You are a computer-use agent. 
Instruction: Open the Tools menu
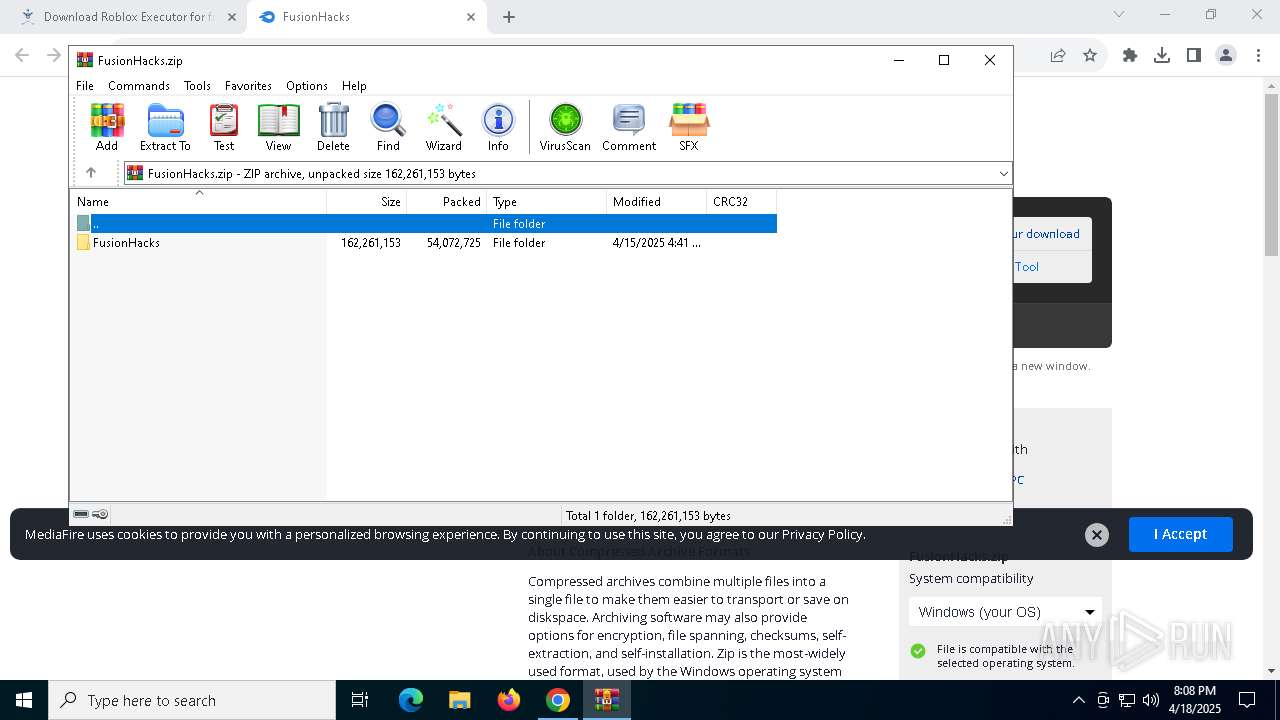click(x=197, y=86)
